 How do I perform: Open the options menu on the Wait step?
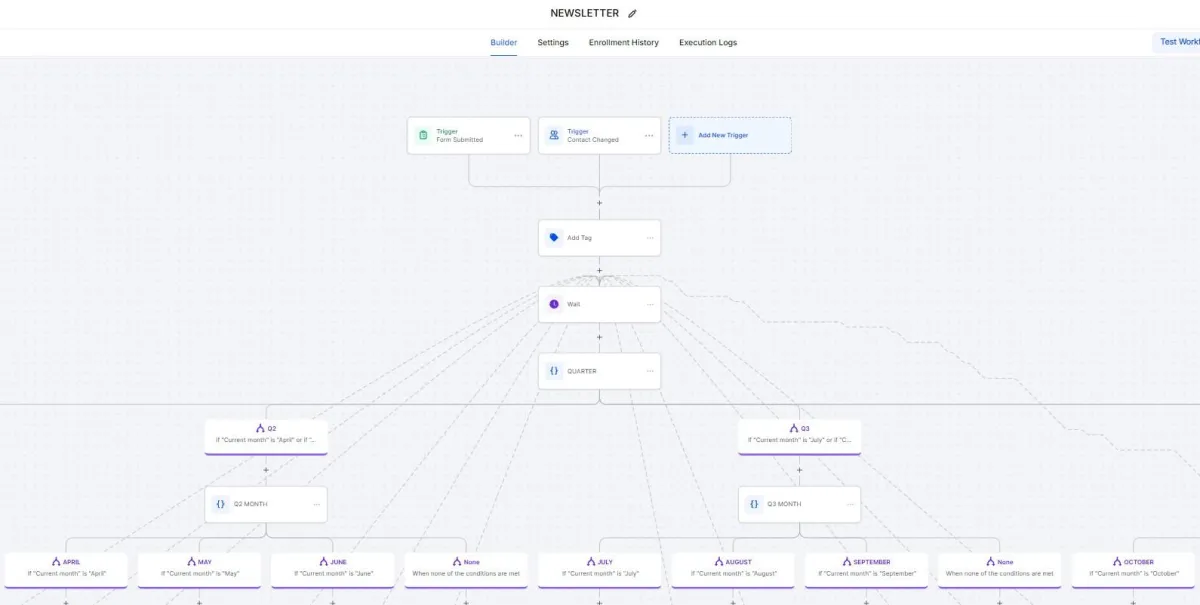coord(649,304)
